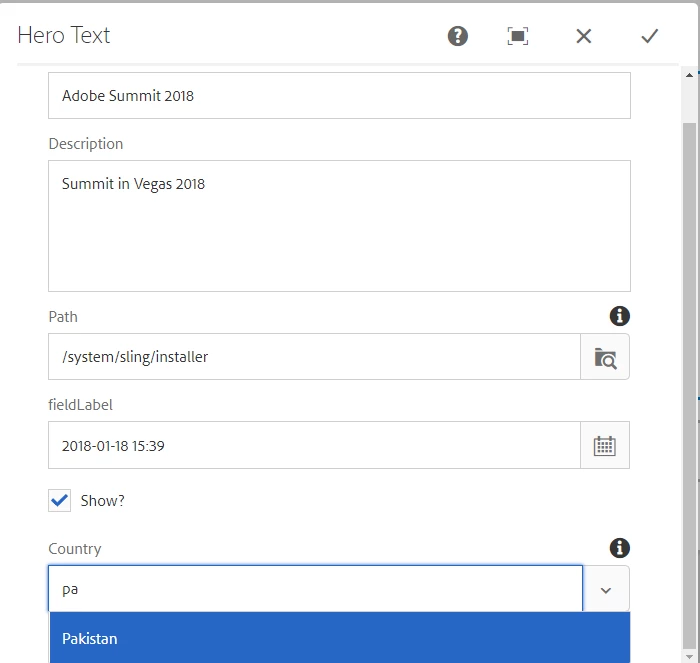Open the path browser folder-search icon

pos(605,357)
